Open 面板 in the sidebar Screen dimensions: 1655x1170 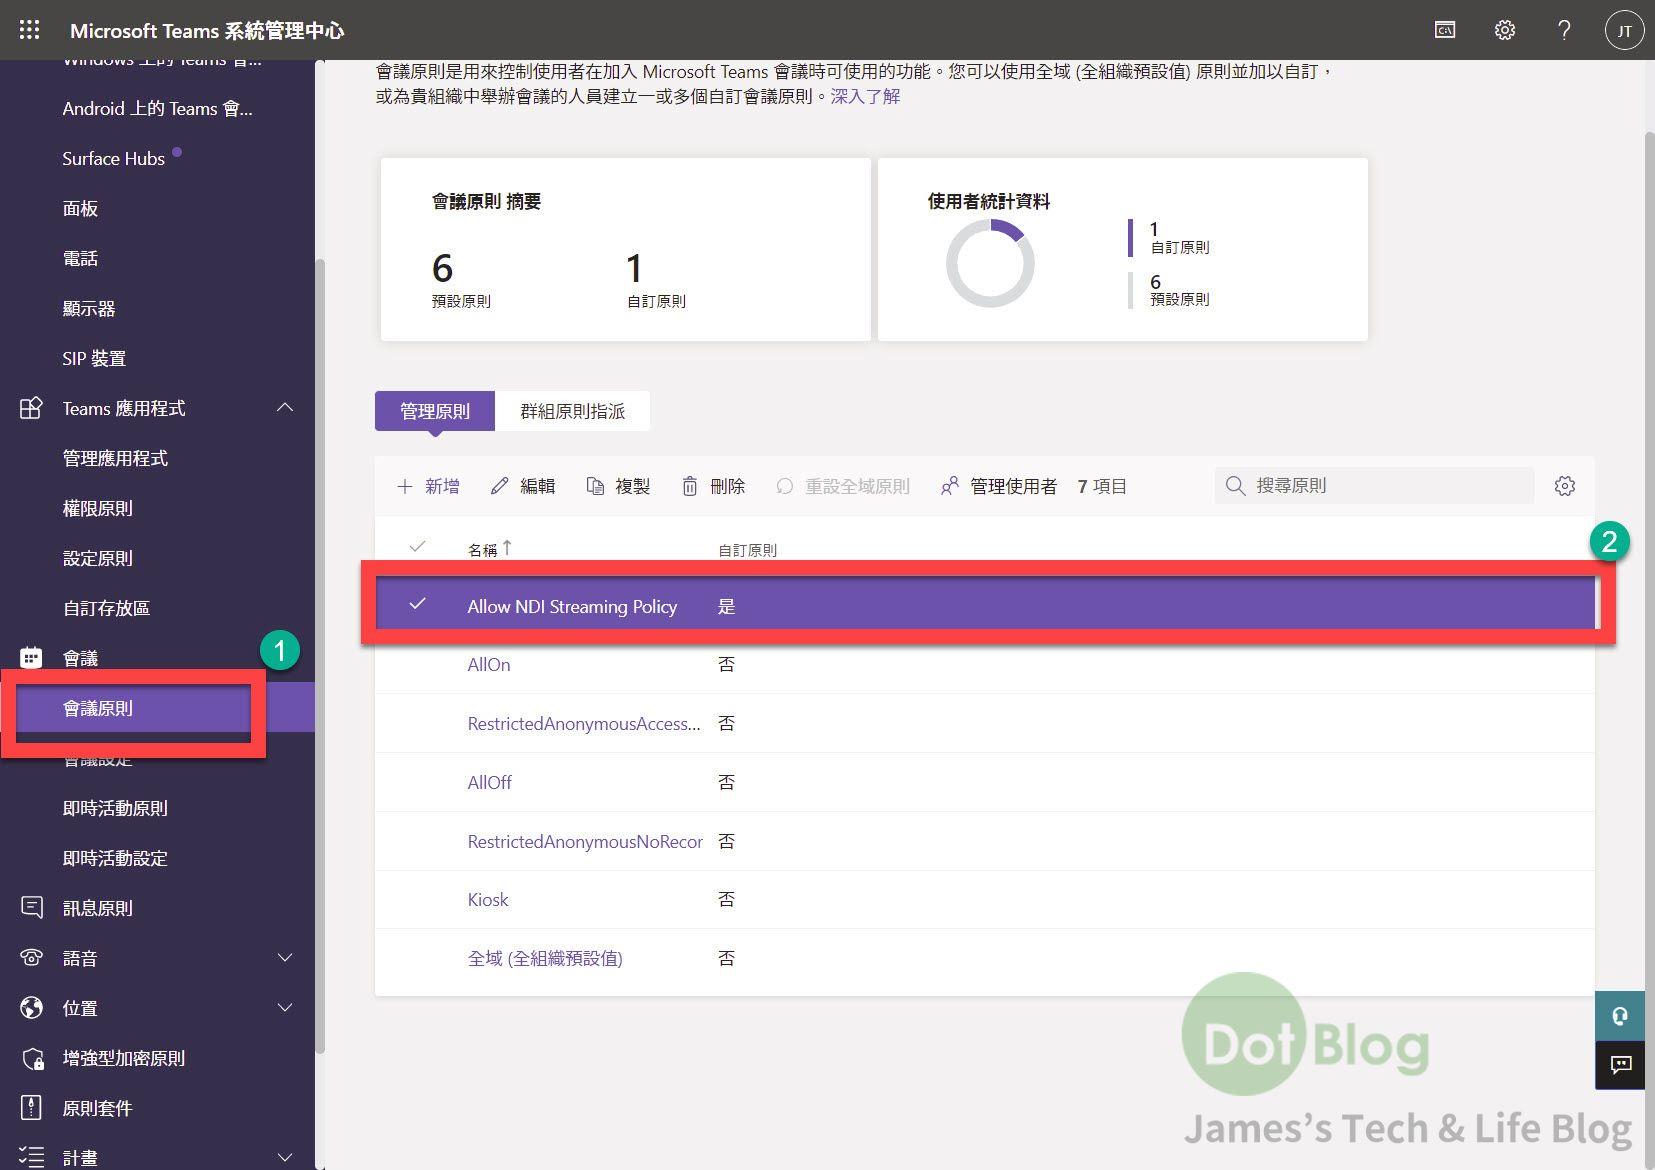[x=80, y=208]
